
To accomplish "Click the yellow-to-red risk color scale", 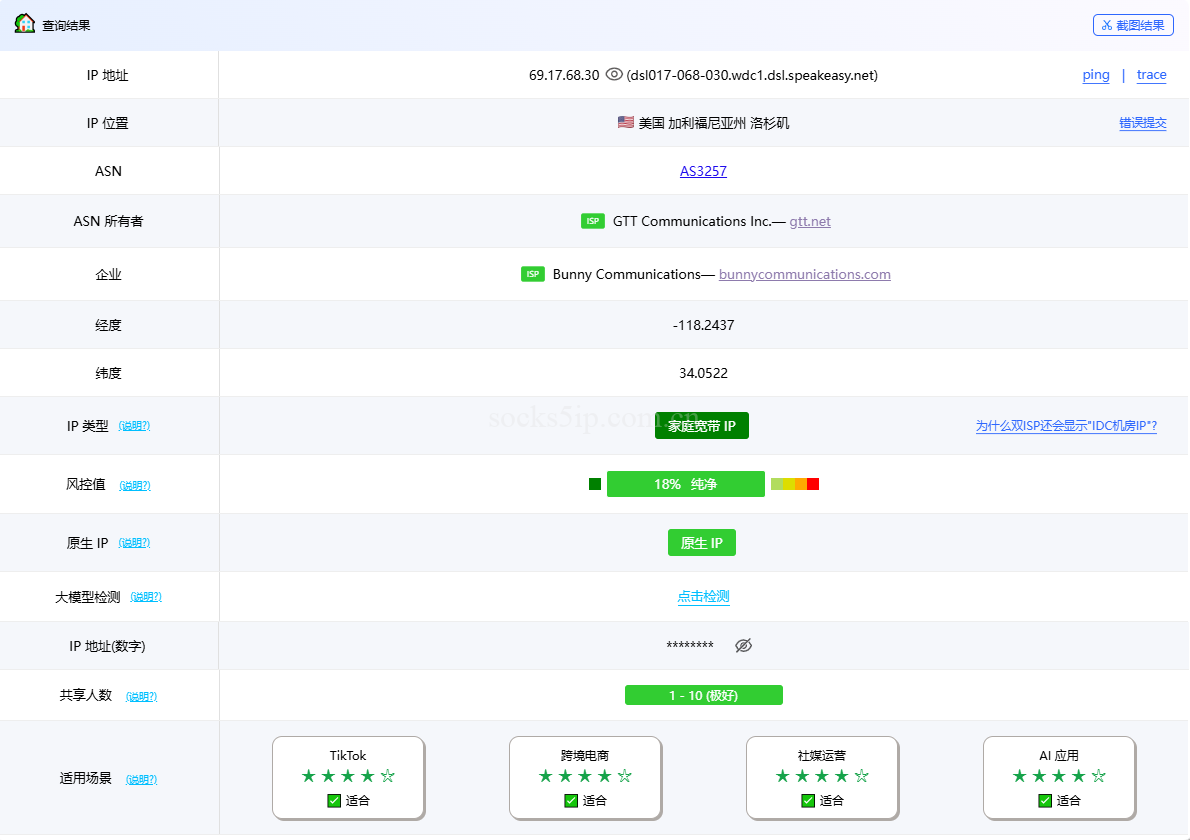I will (x=795, y=484).
